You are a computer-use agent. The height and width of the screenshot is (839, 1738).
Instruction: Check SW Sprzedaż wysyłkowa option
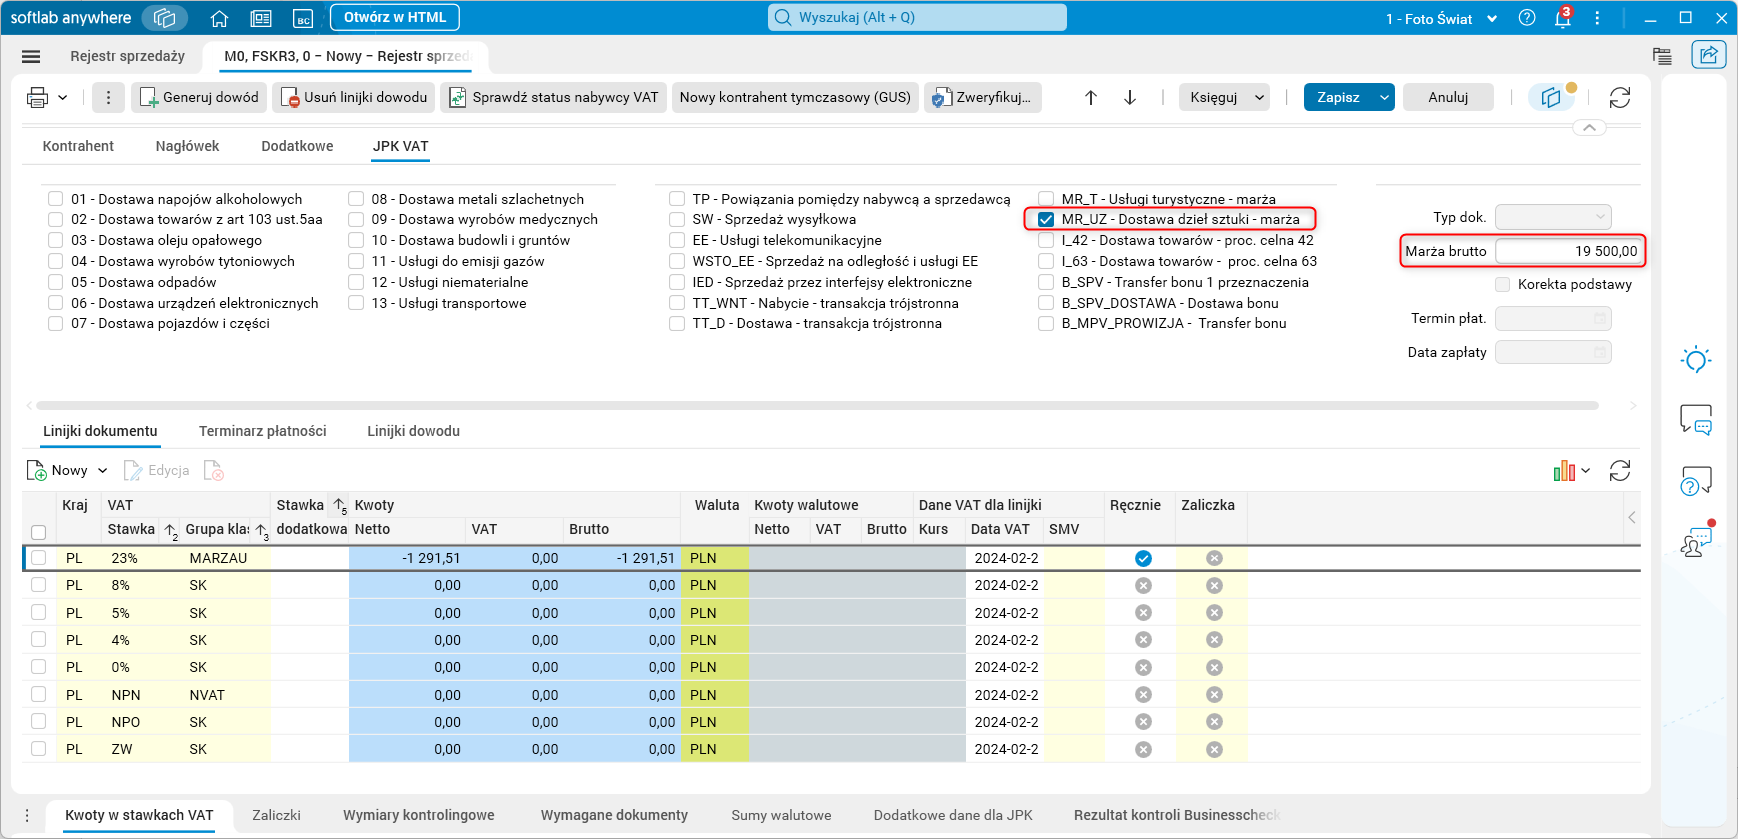pyautogui.click(x=677, y=220)
